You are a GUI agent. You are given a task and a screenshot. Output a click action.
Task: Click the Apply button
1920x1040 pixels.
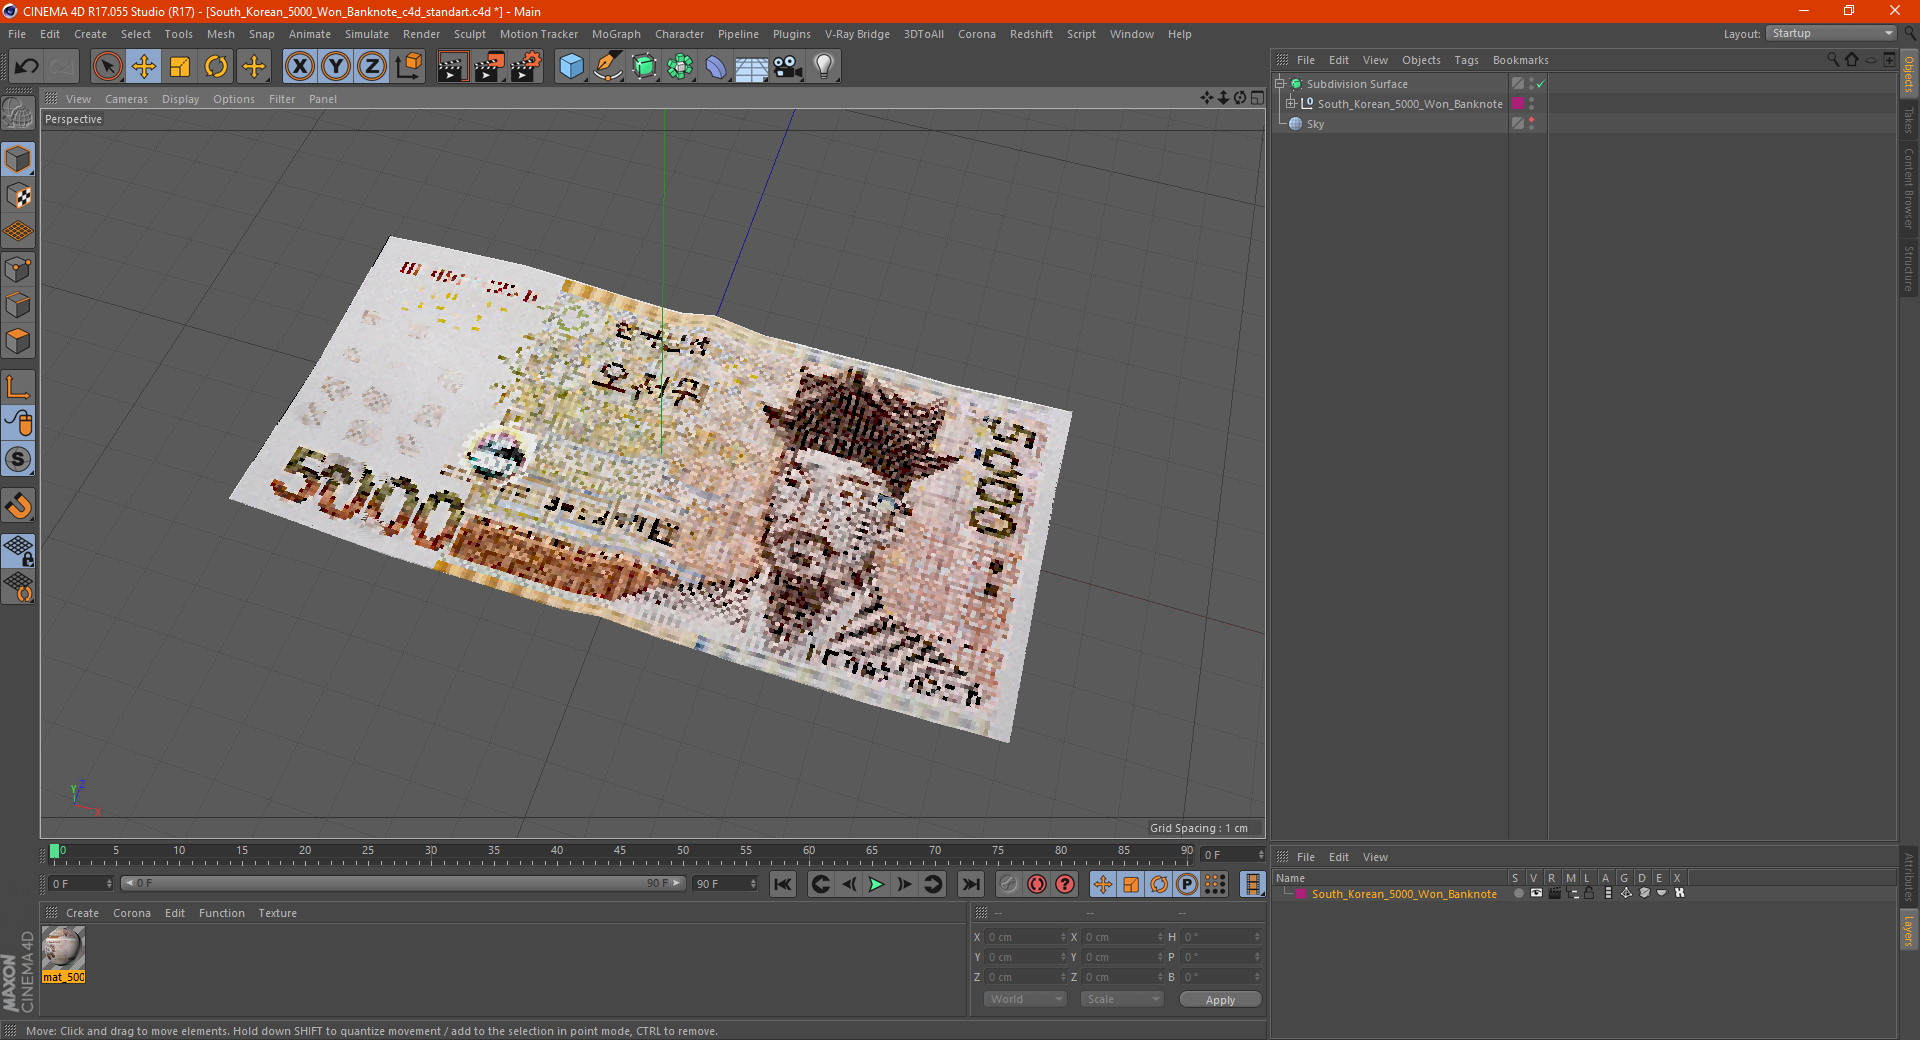point(1220,1000)
